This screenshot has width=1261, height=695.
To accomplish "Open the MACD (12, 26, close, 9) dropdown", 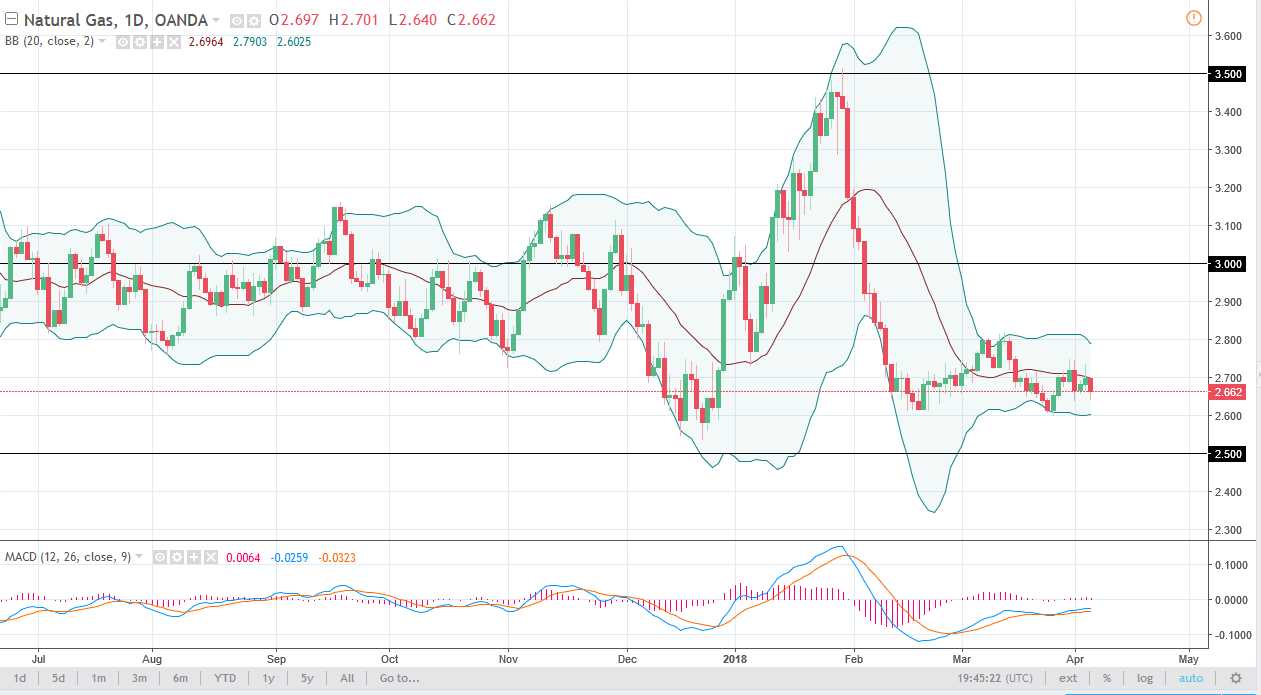I will (x=139, y=557).
